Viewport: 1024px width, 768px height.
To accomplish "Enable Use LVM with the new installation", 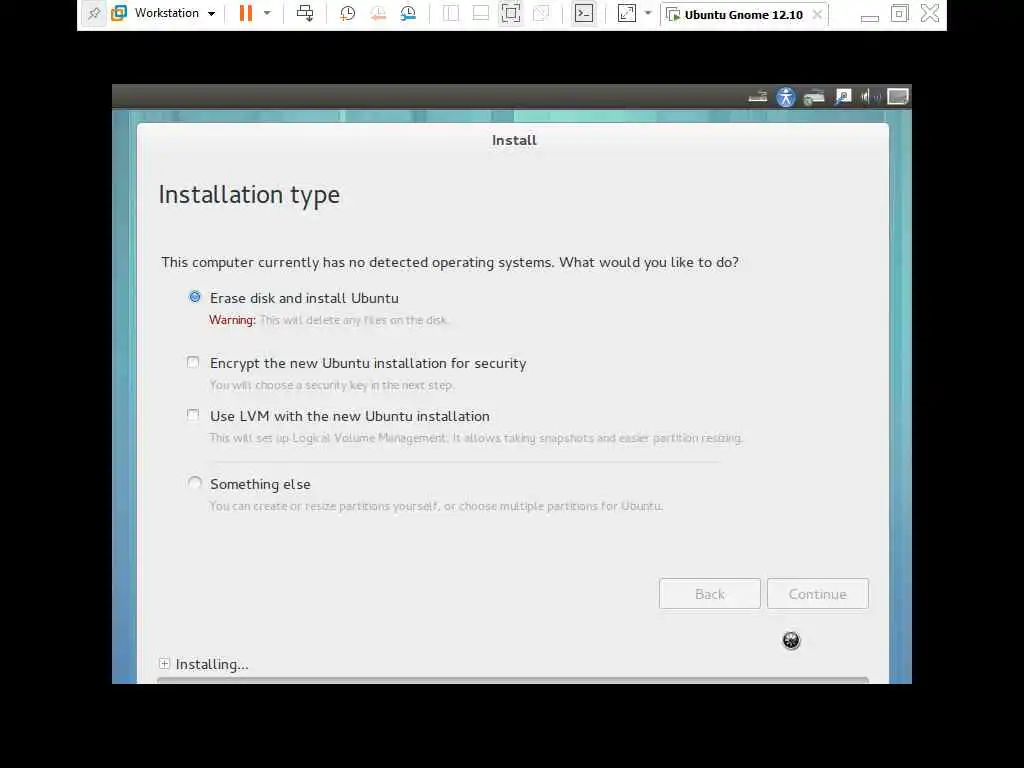I will point(193,415).
